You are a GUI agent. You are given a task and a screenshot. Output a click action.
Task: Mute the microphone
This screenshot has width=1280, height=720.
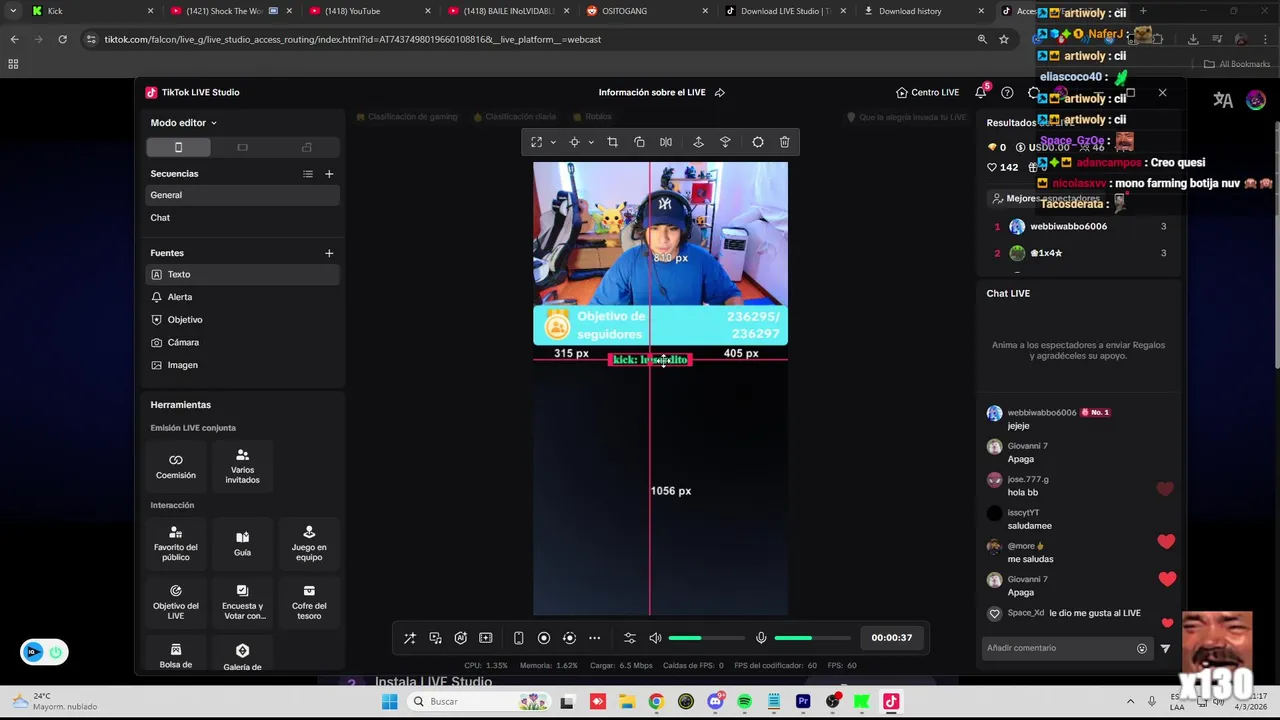761,638
